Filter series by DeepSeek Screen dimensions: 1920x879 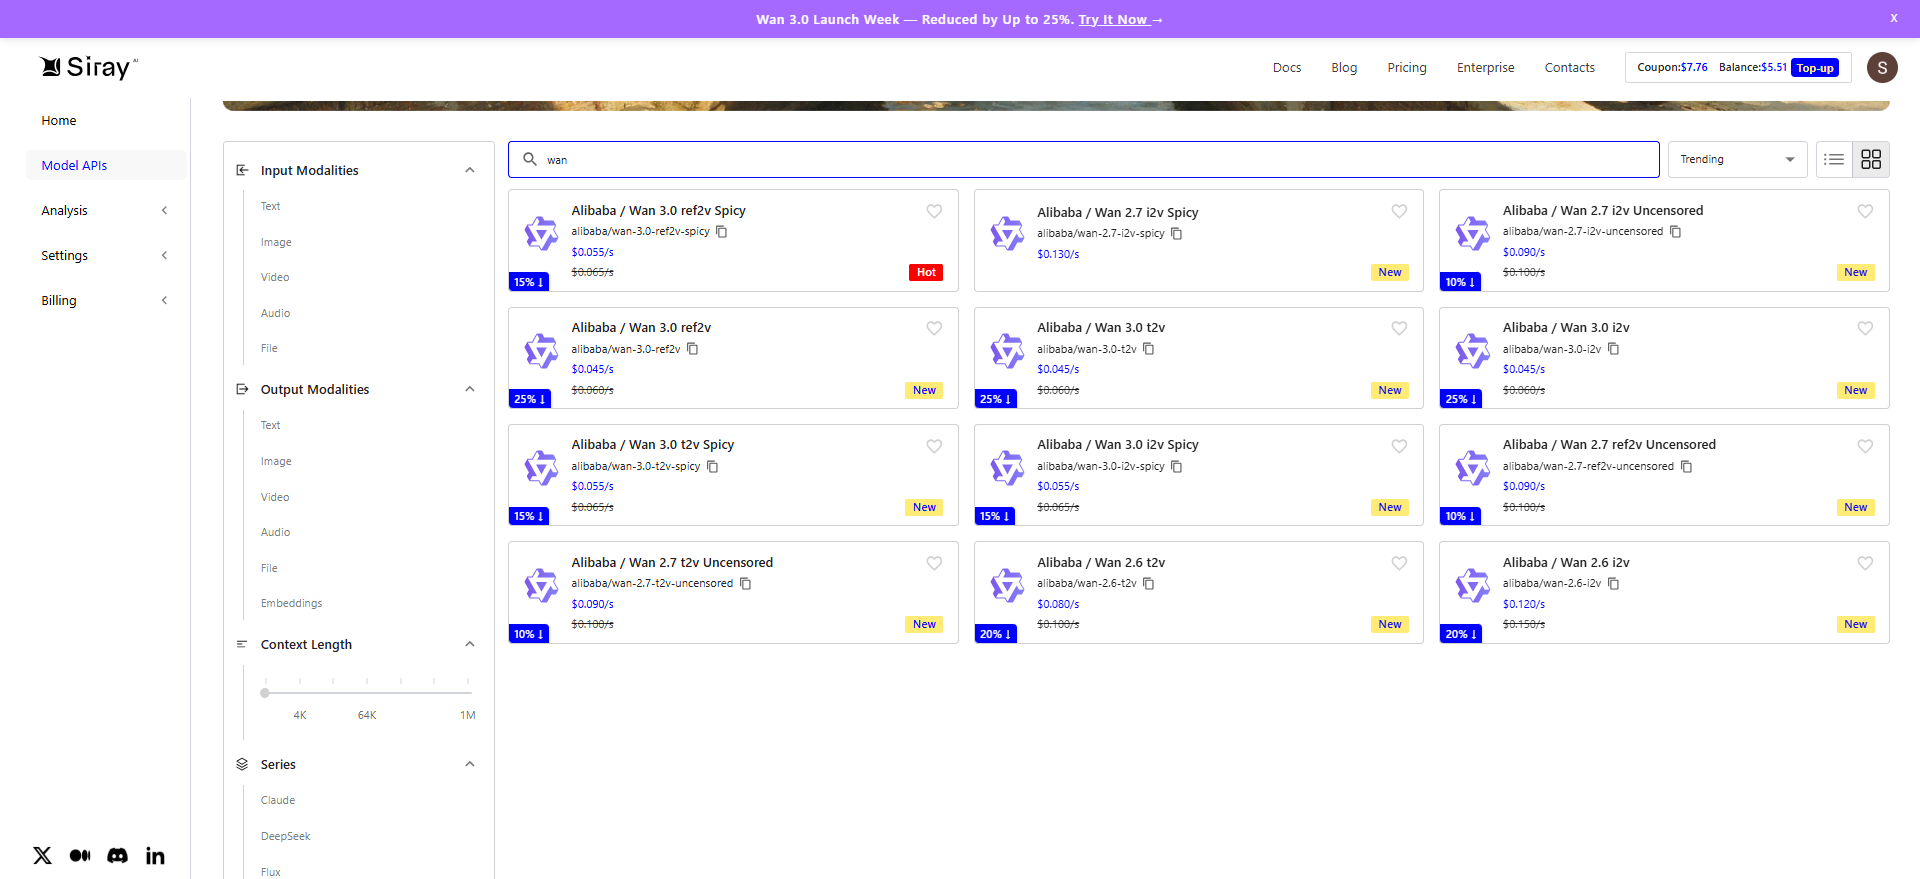(x=285, y=836)
